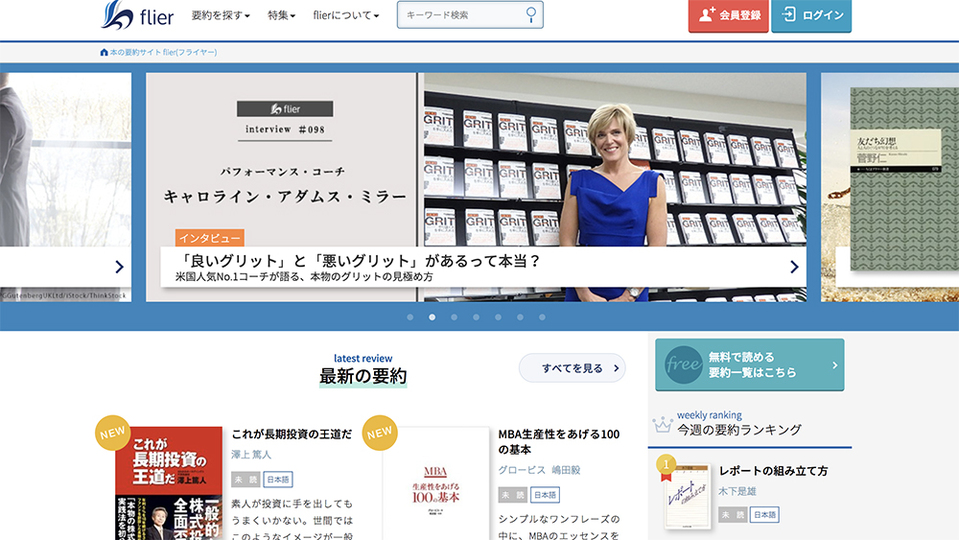
Task: Open book cover これが長期投資の王道だ
Action: pyautogui.click(x=169, y=483)
